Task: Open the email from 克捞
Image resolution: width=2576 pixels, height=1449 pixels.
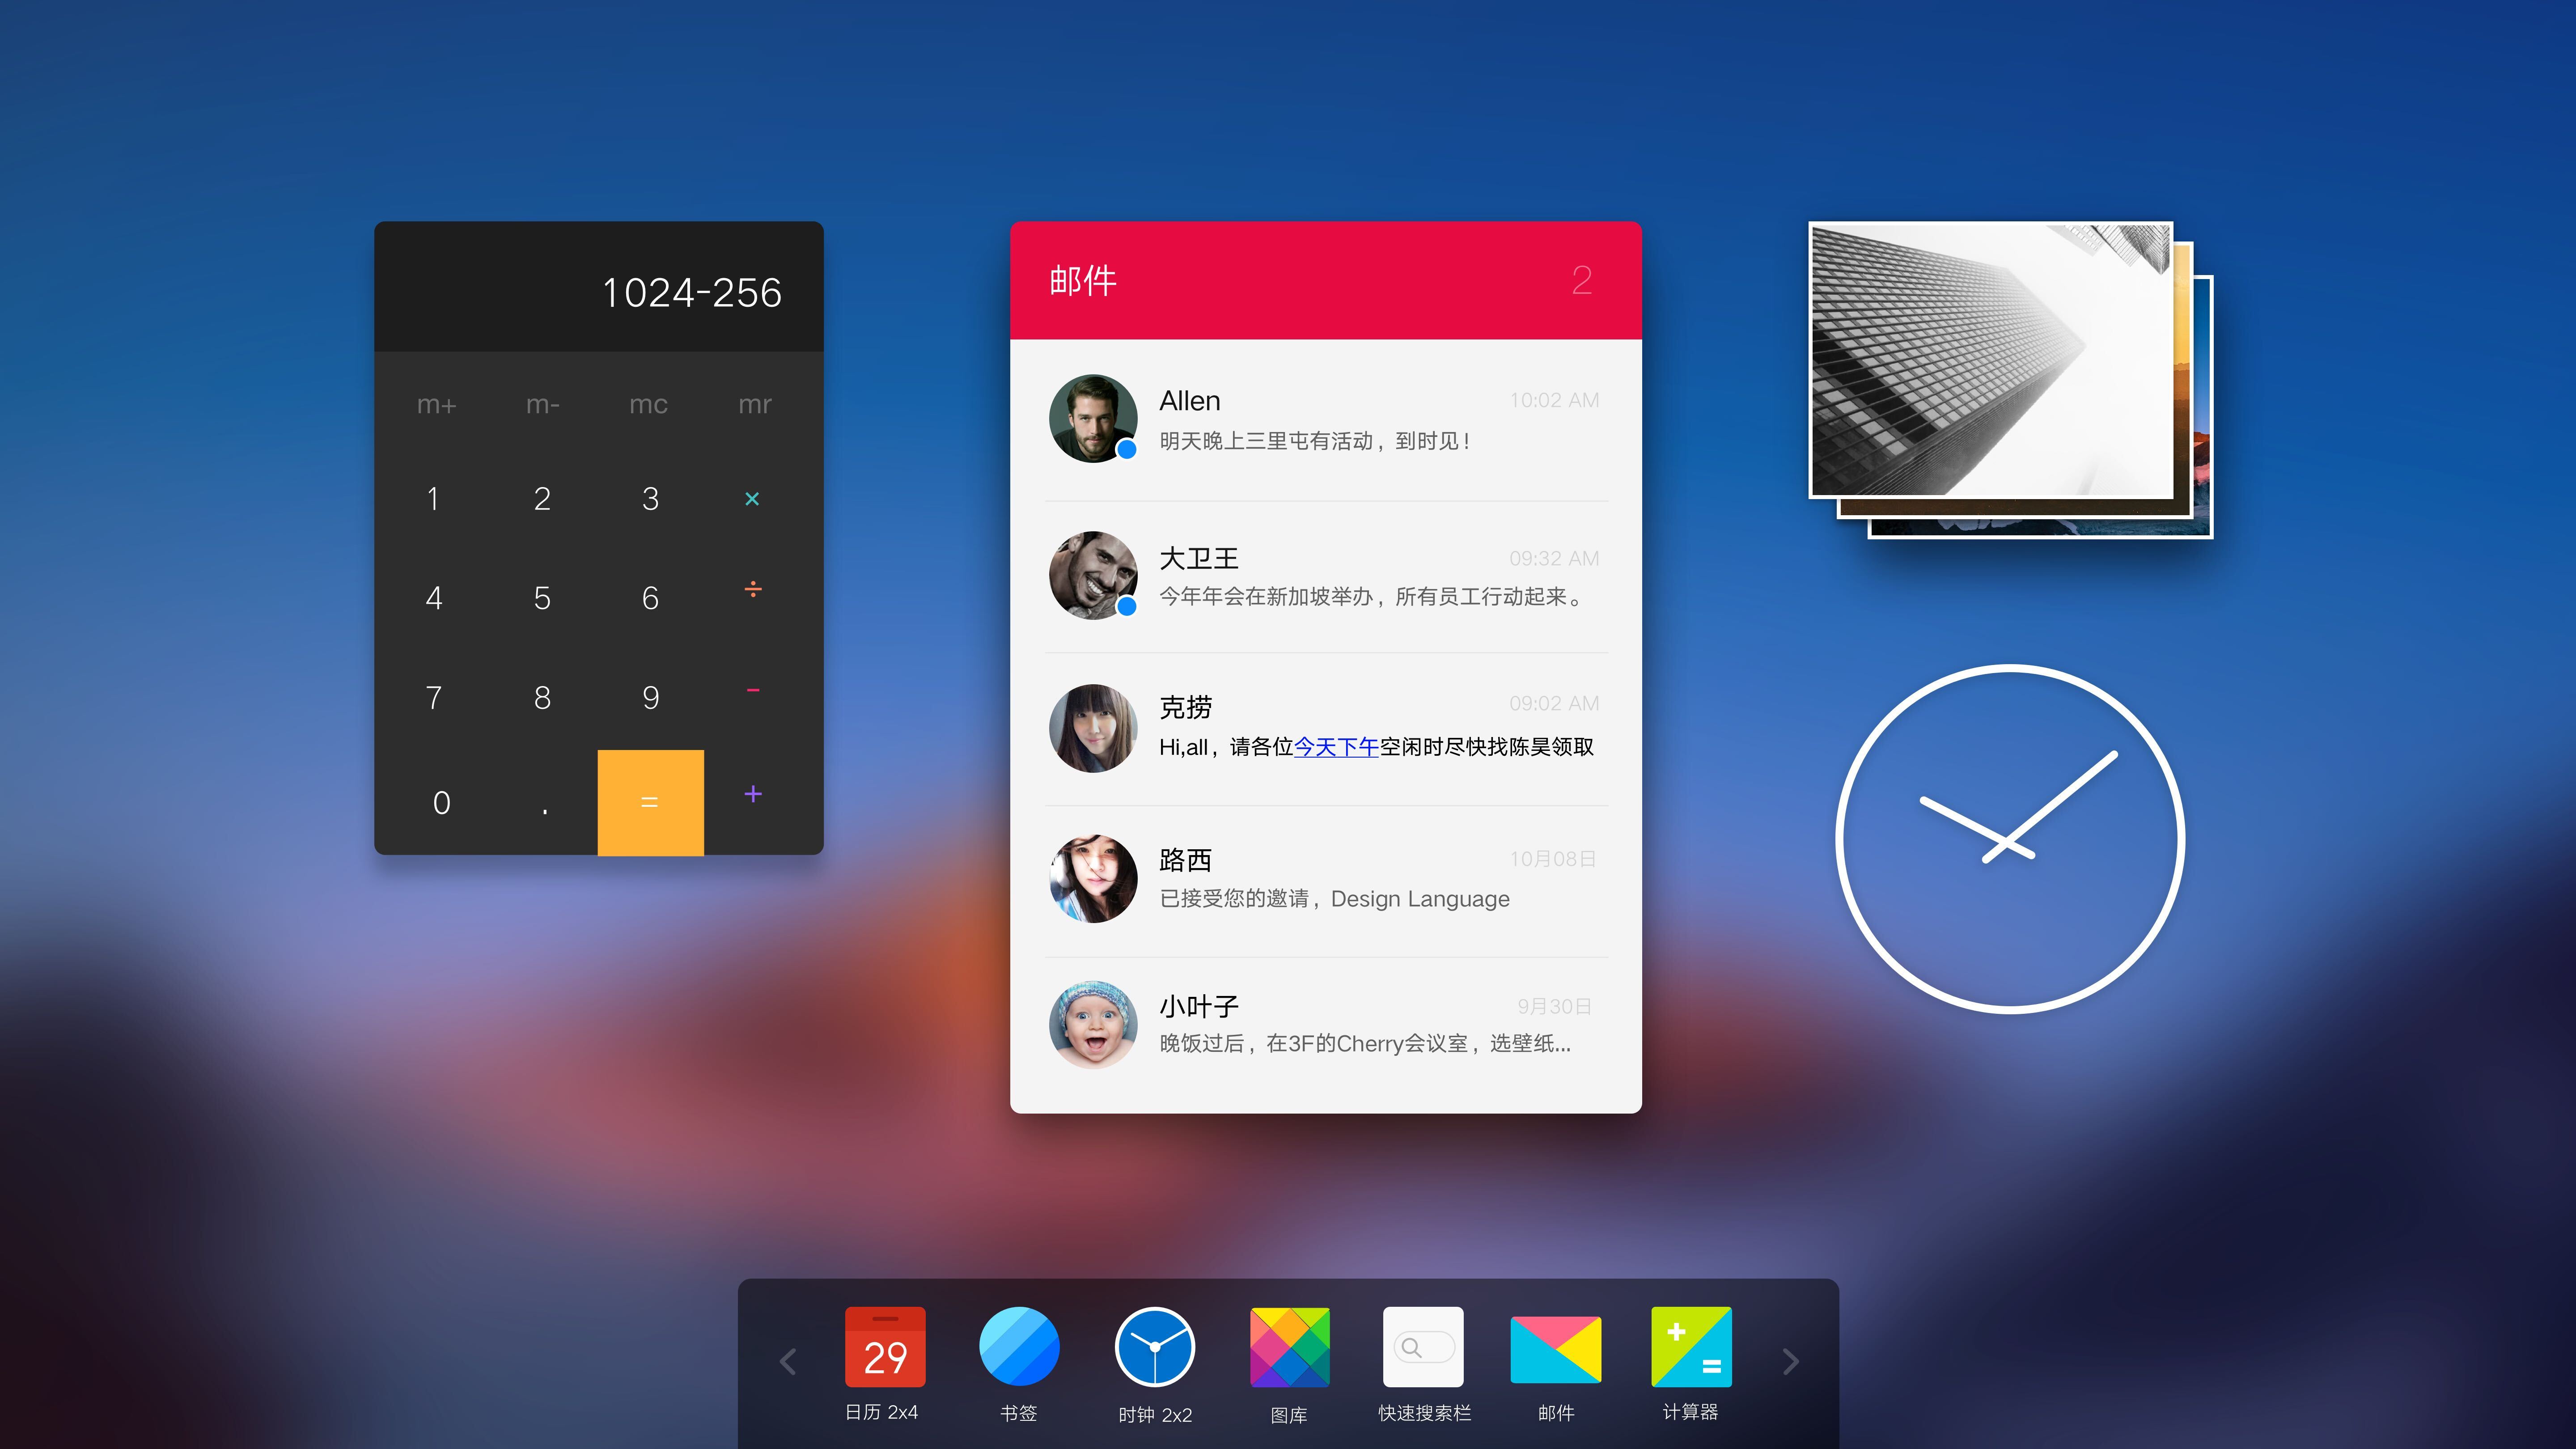Action: click(x=1326, y=729)
